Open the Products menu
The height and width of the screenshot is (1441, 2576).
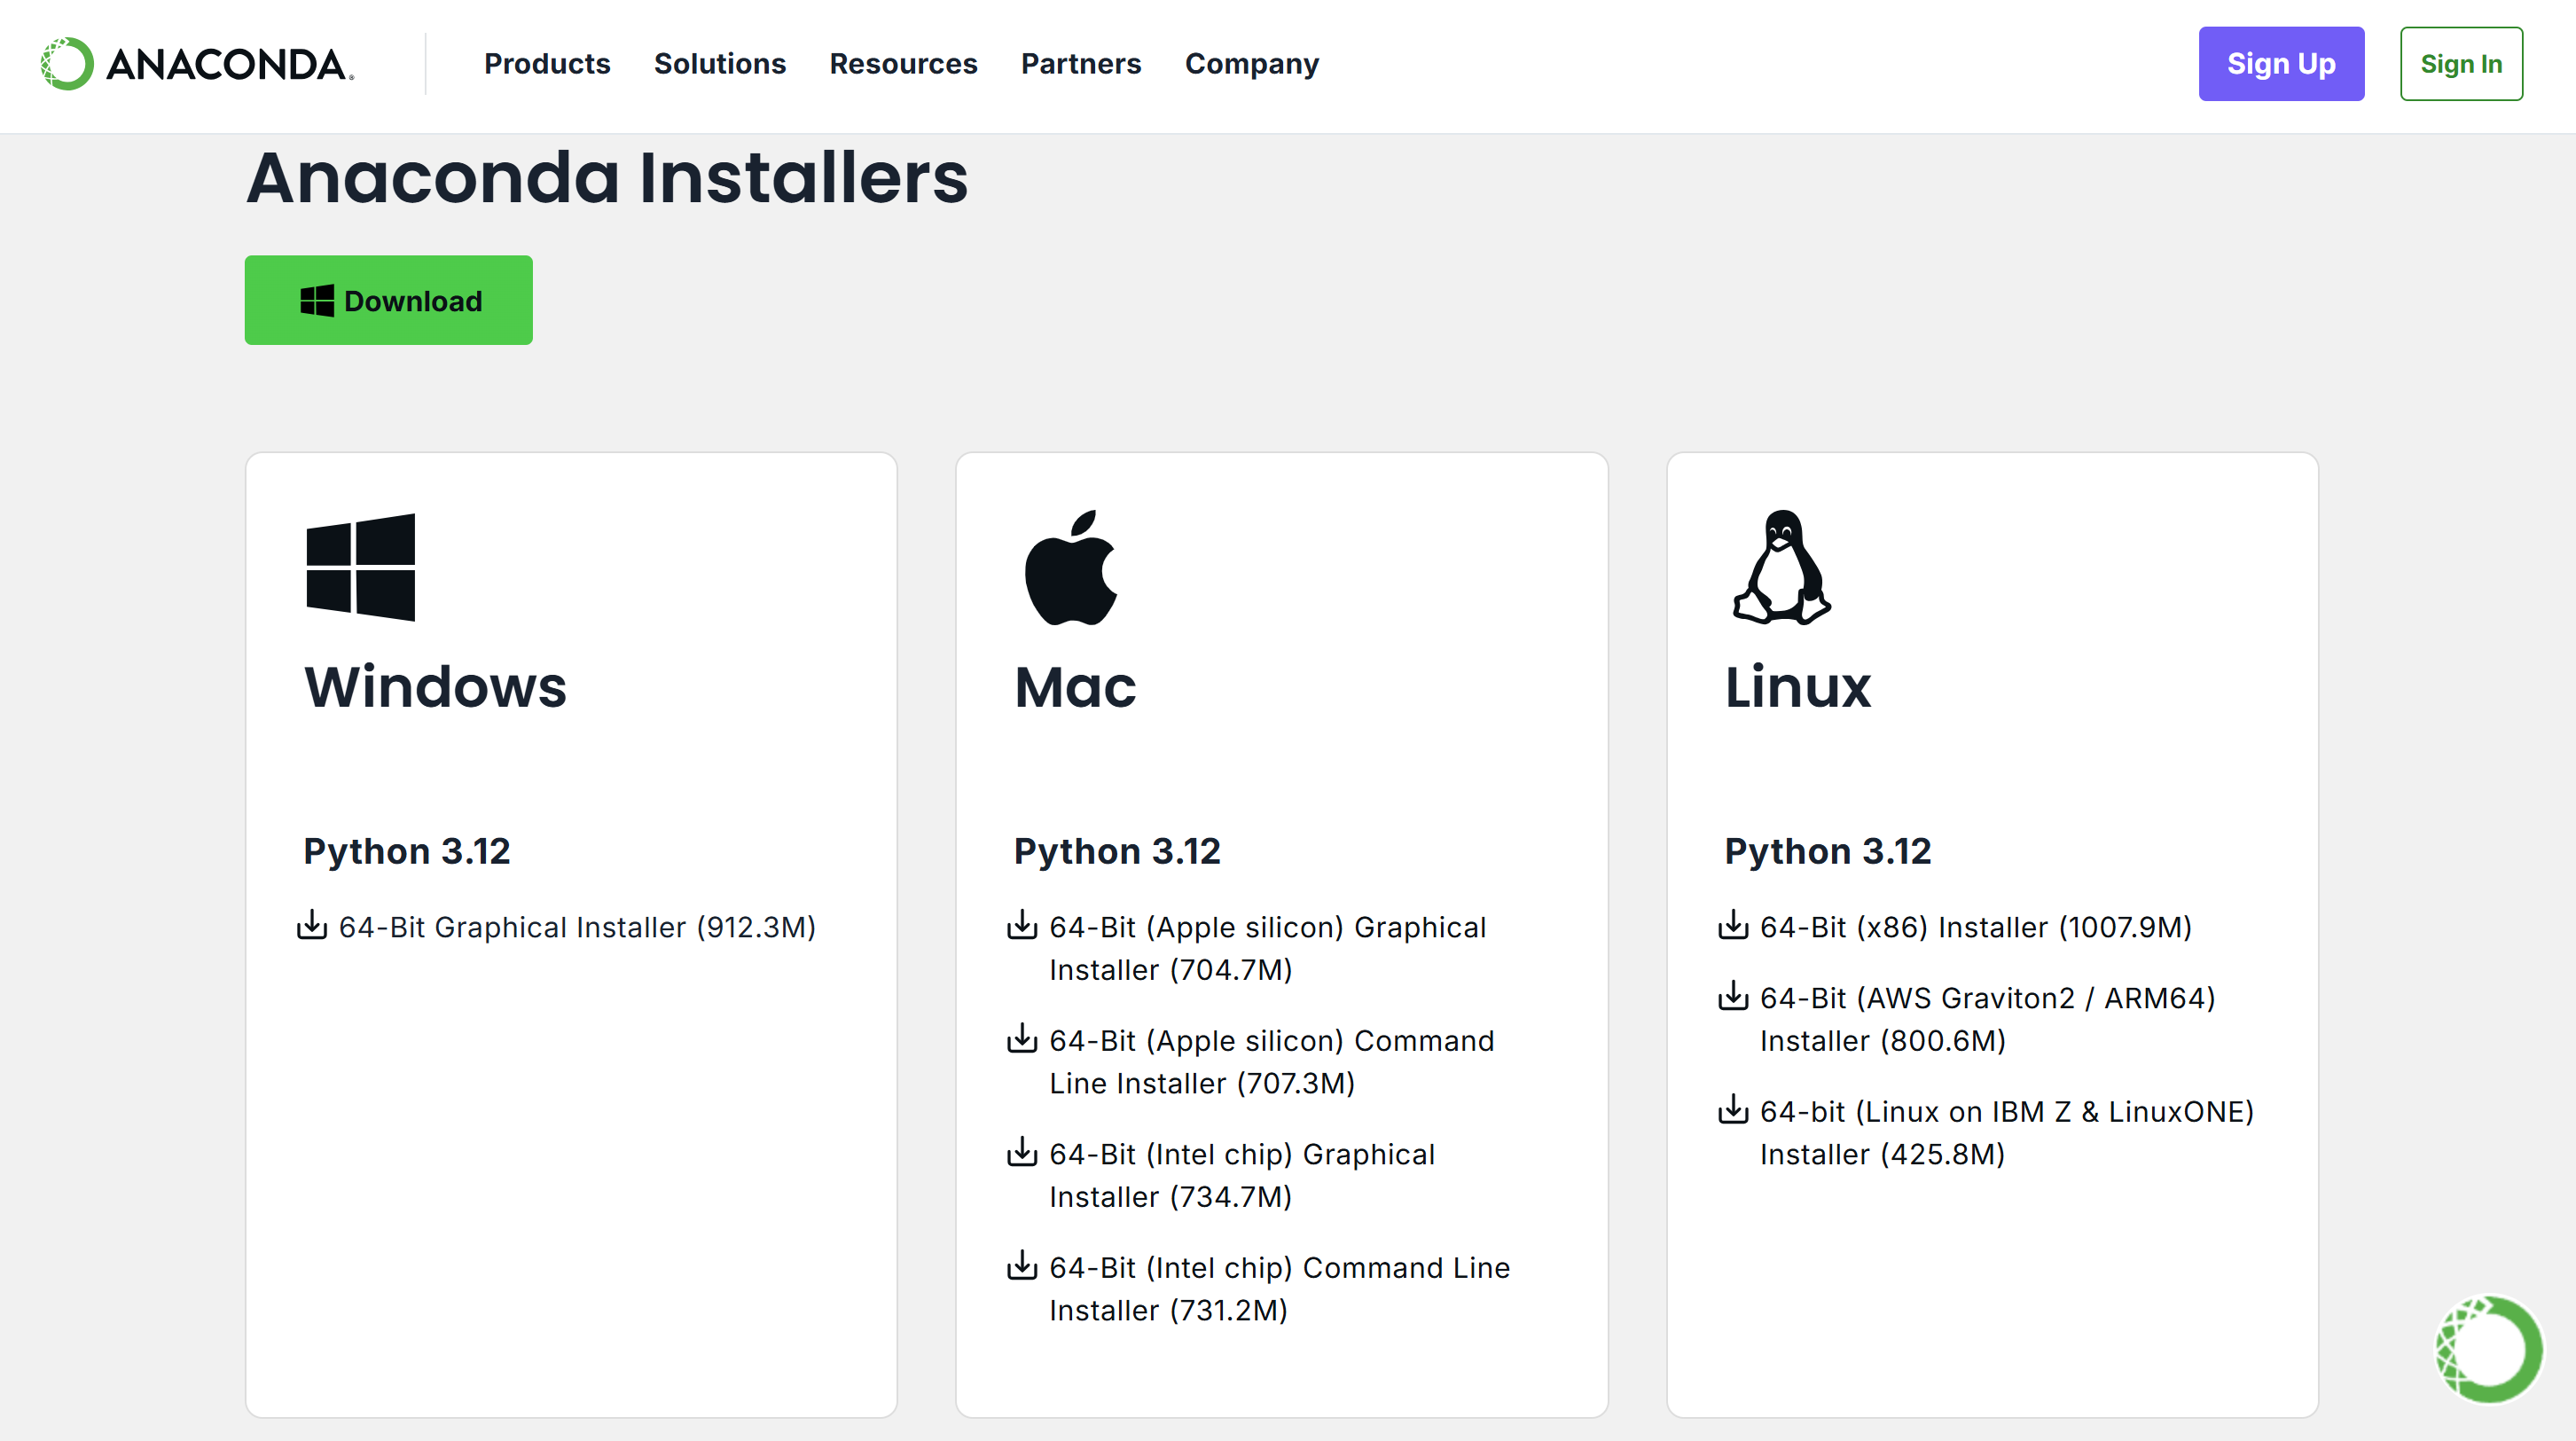tap(547, 64)
